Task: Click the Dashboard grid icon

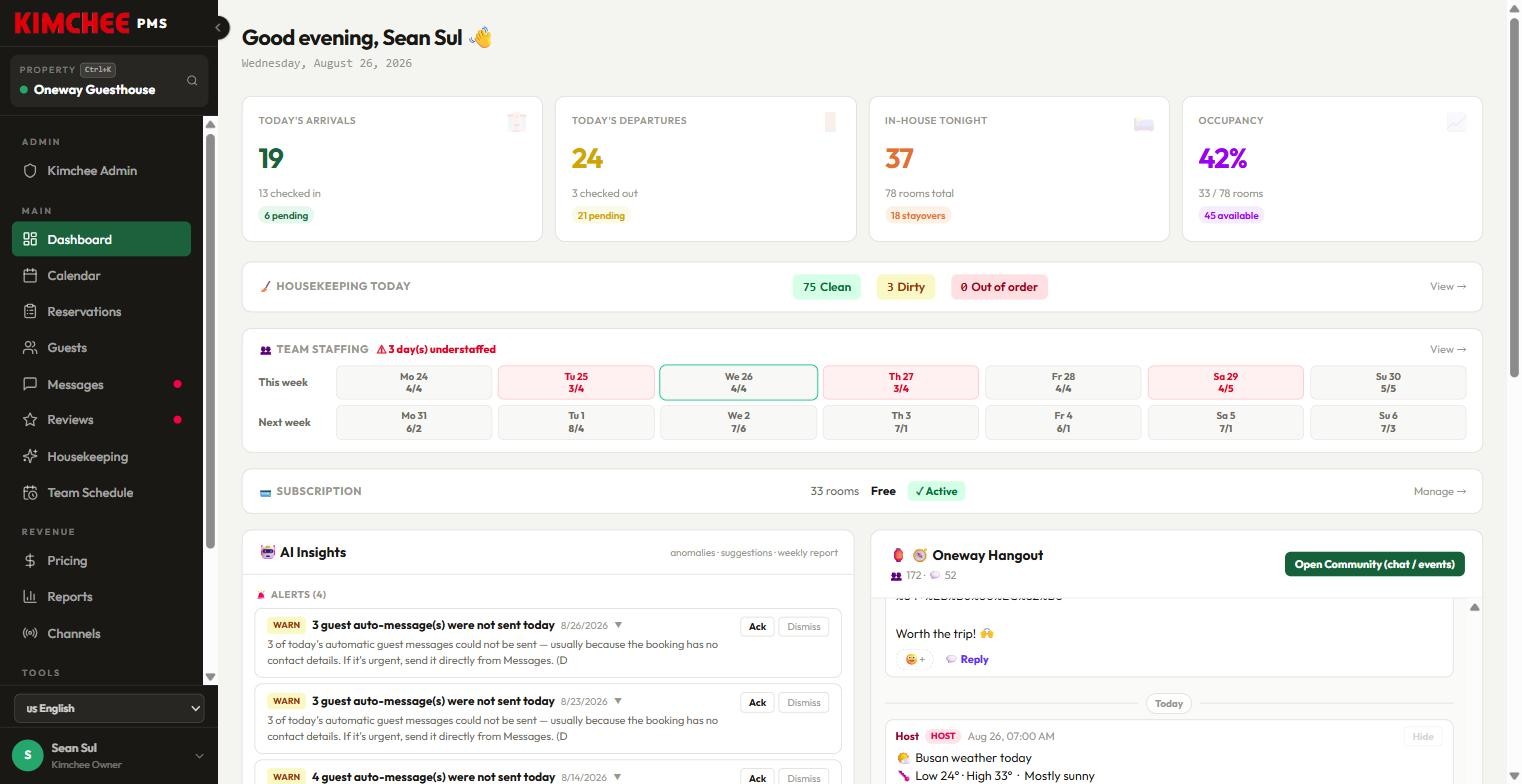Action: point(30,240)
